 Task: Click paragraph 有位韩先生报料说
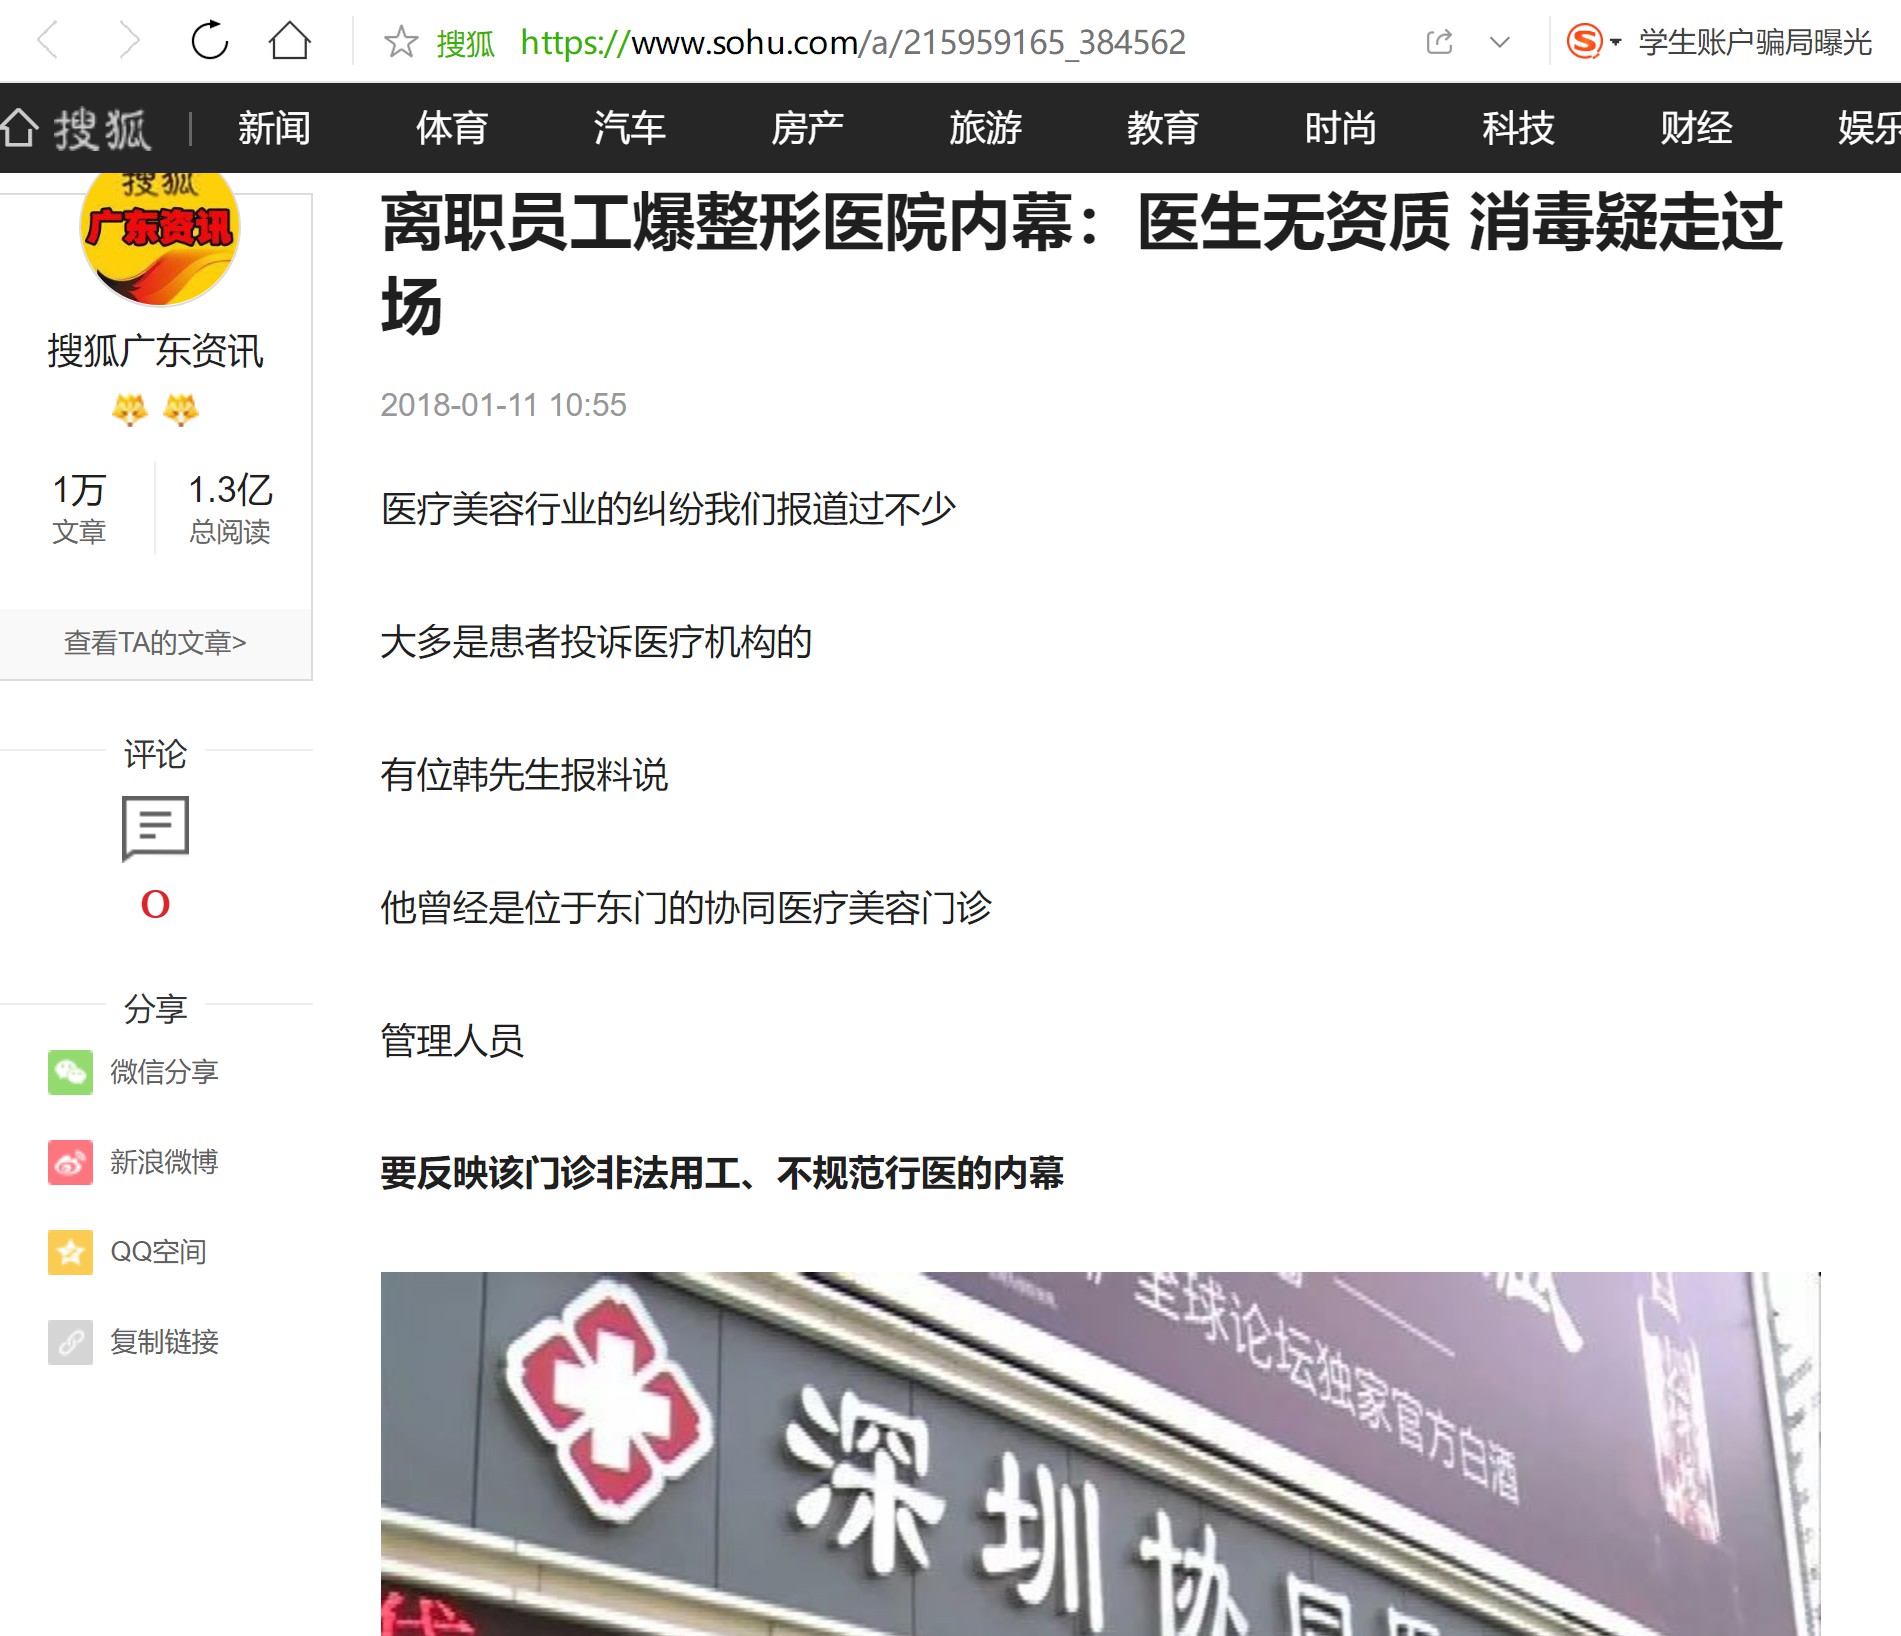[x=524, y=775]
